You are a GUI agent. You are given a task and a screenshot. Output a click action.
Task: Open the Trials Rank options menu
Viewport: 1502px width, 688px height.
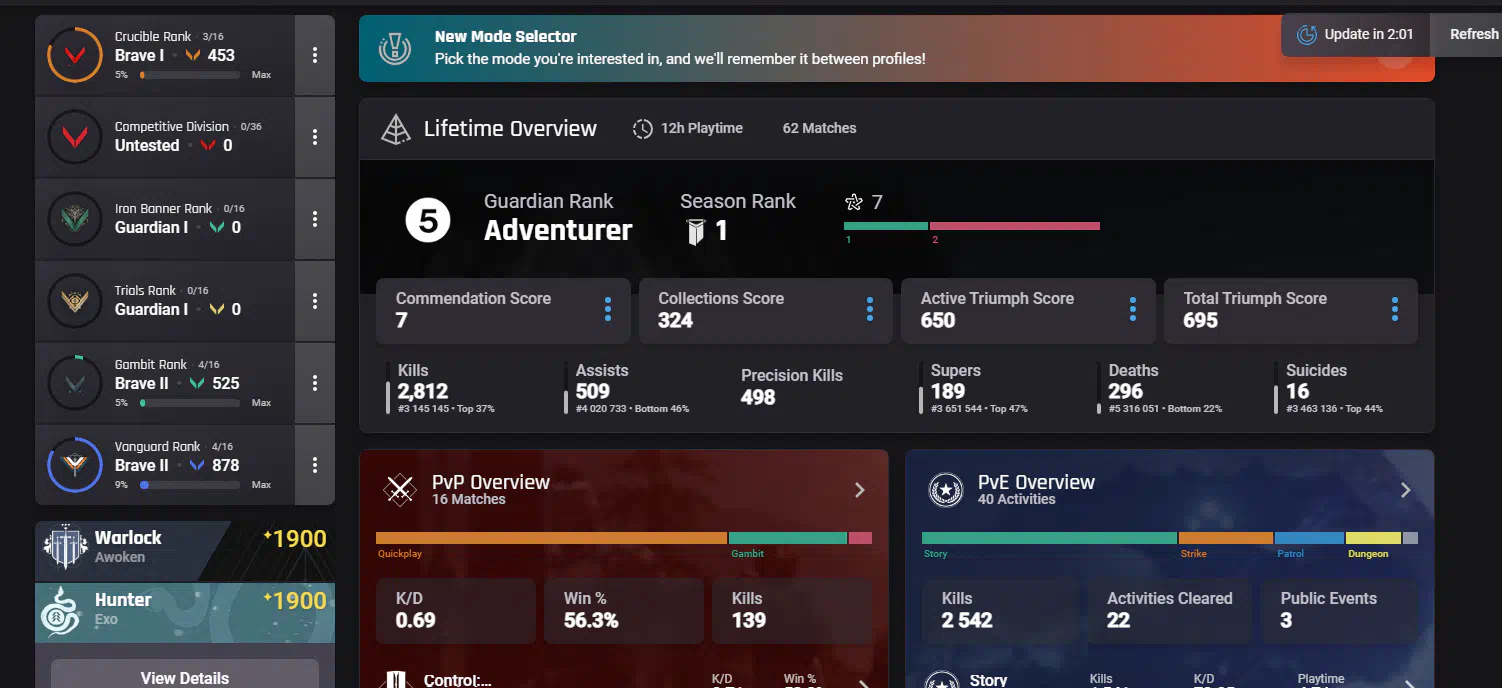click(x=315, y=301)
